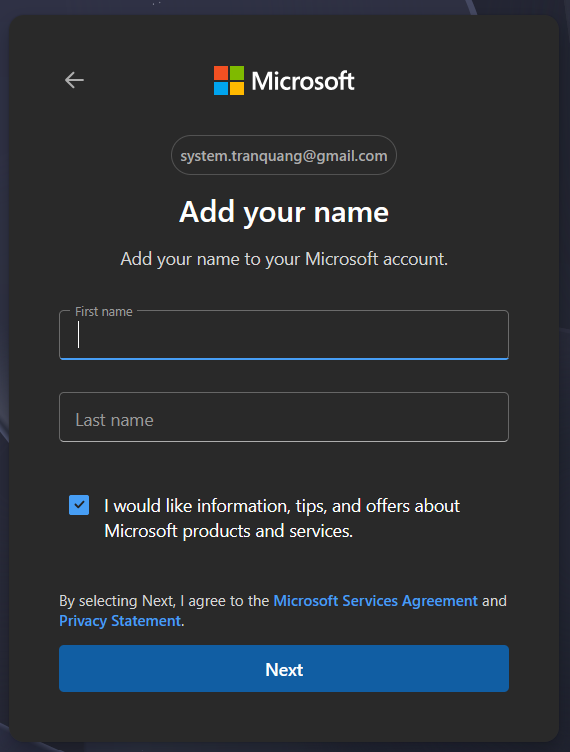Go back using the left arrow
This screenshot has height=752, width=570.
(74, 80)
